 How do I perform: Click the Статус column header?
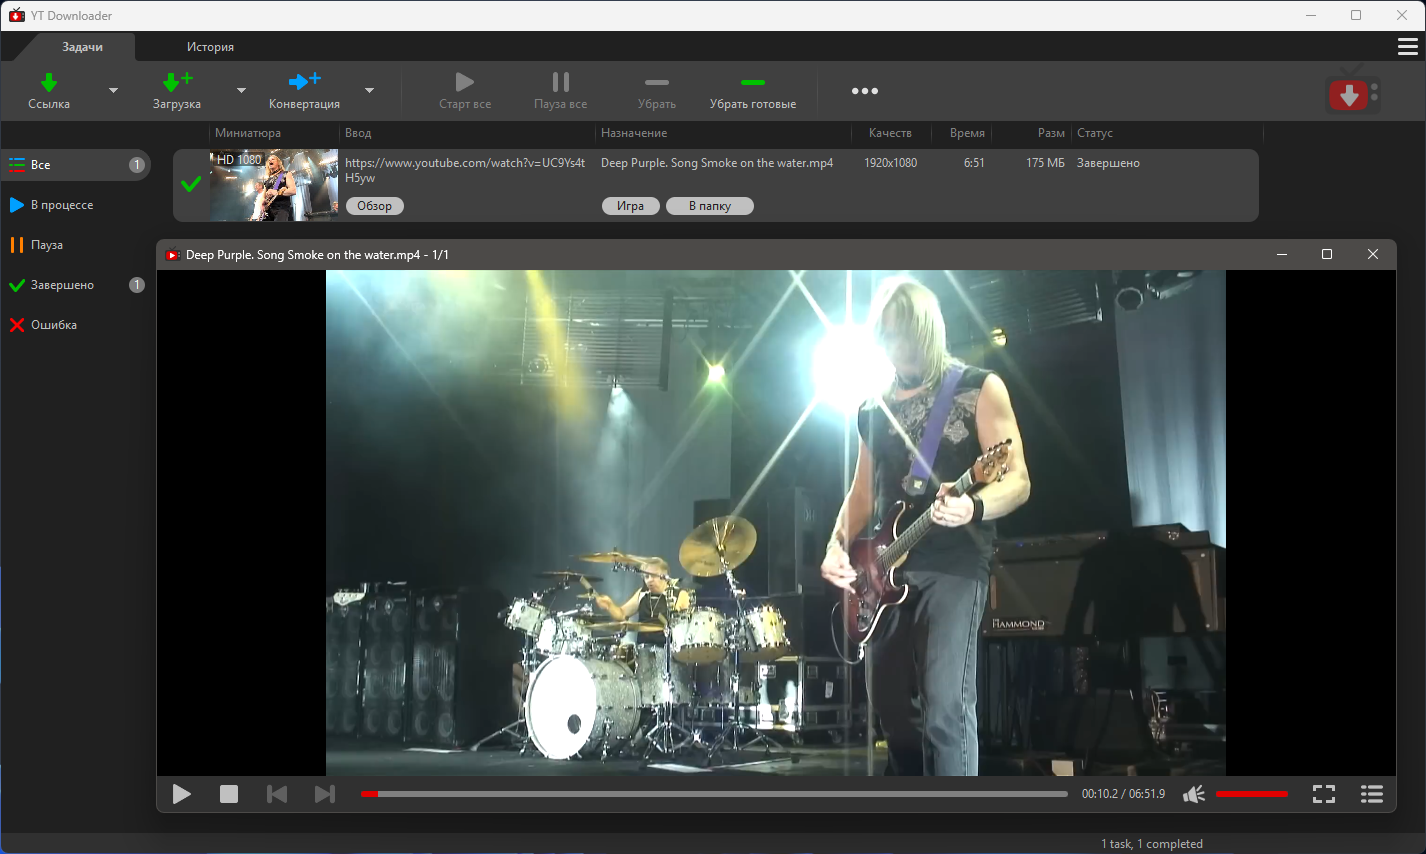(x=1095, y=133)
